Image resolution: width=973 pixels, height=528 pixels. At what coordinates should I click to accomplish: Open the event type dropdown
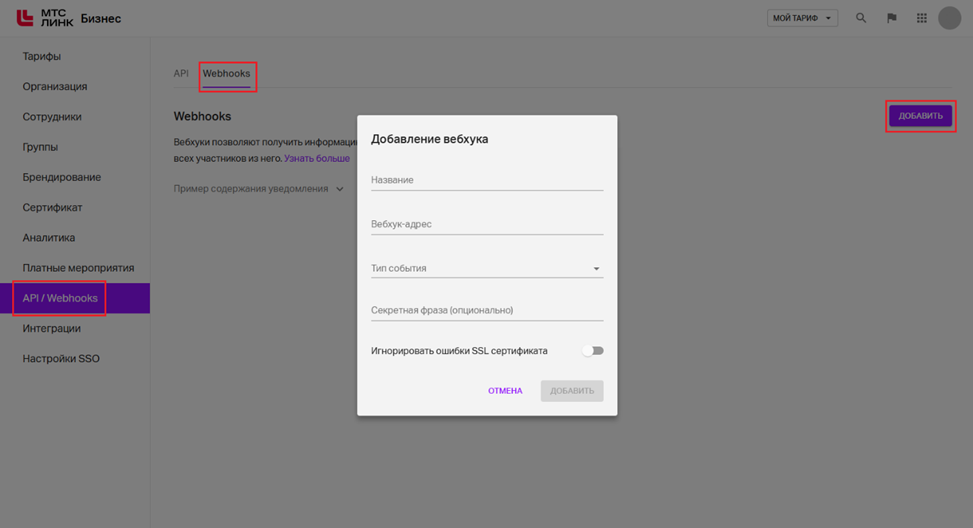487,268
